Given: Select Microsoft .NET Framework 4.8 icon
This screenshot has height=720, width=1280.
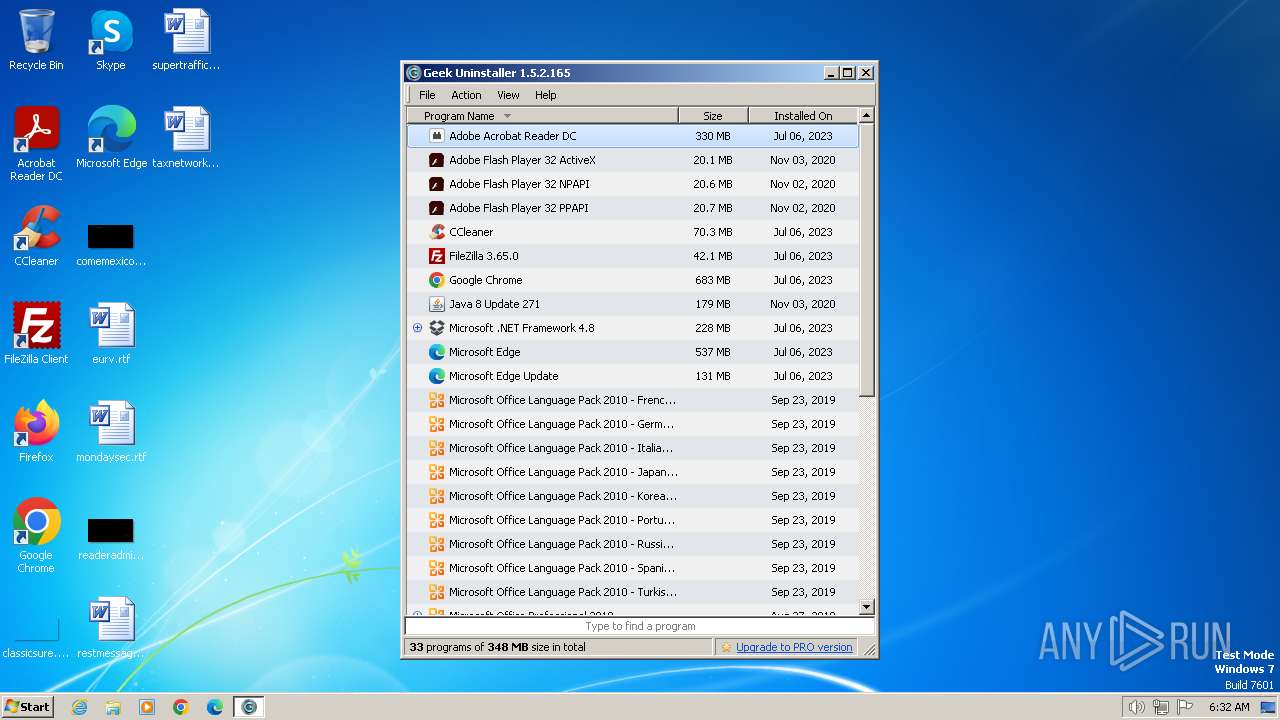Looking at the screenshot, I should click(x=436, y=328).
